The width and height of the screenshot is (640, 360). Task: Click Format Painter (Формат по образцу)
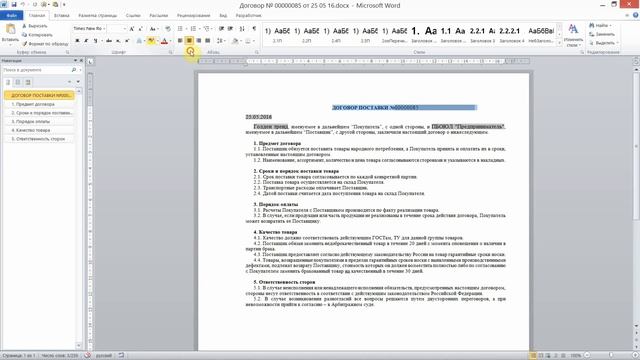[45, 44]
